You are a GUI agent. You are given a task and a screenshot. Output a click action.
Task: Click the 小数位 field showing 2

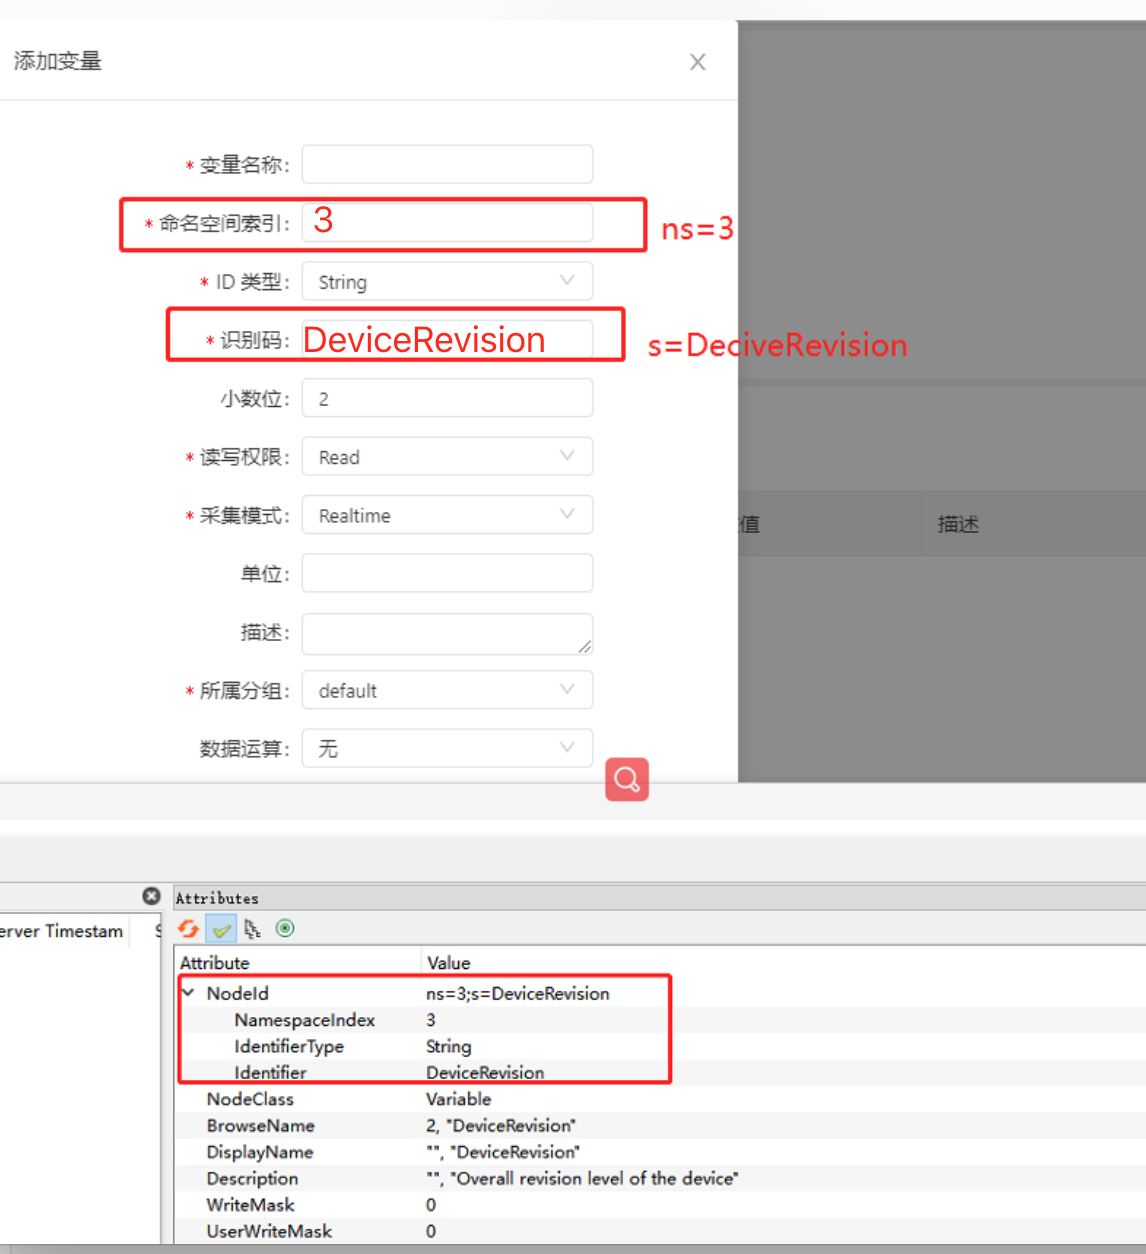[x=447, y=398]
